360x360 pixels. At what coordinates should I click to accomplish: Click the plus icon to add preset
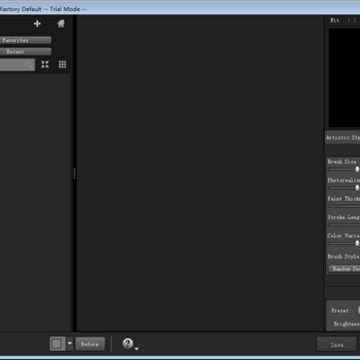(x=37, y=24)
